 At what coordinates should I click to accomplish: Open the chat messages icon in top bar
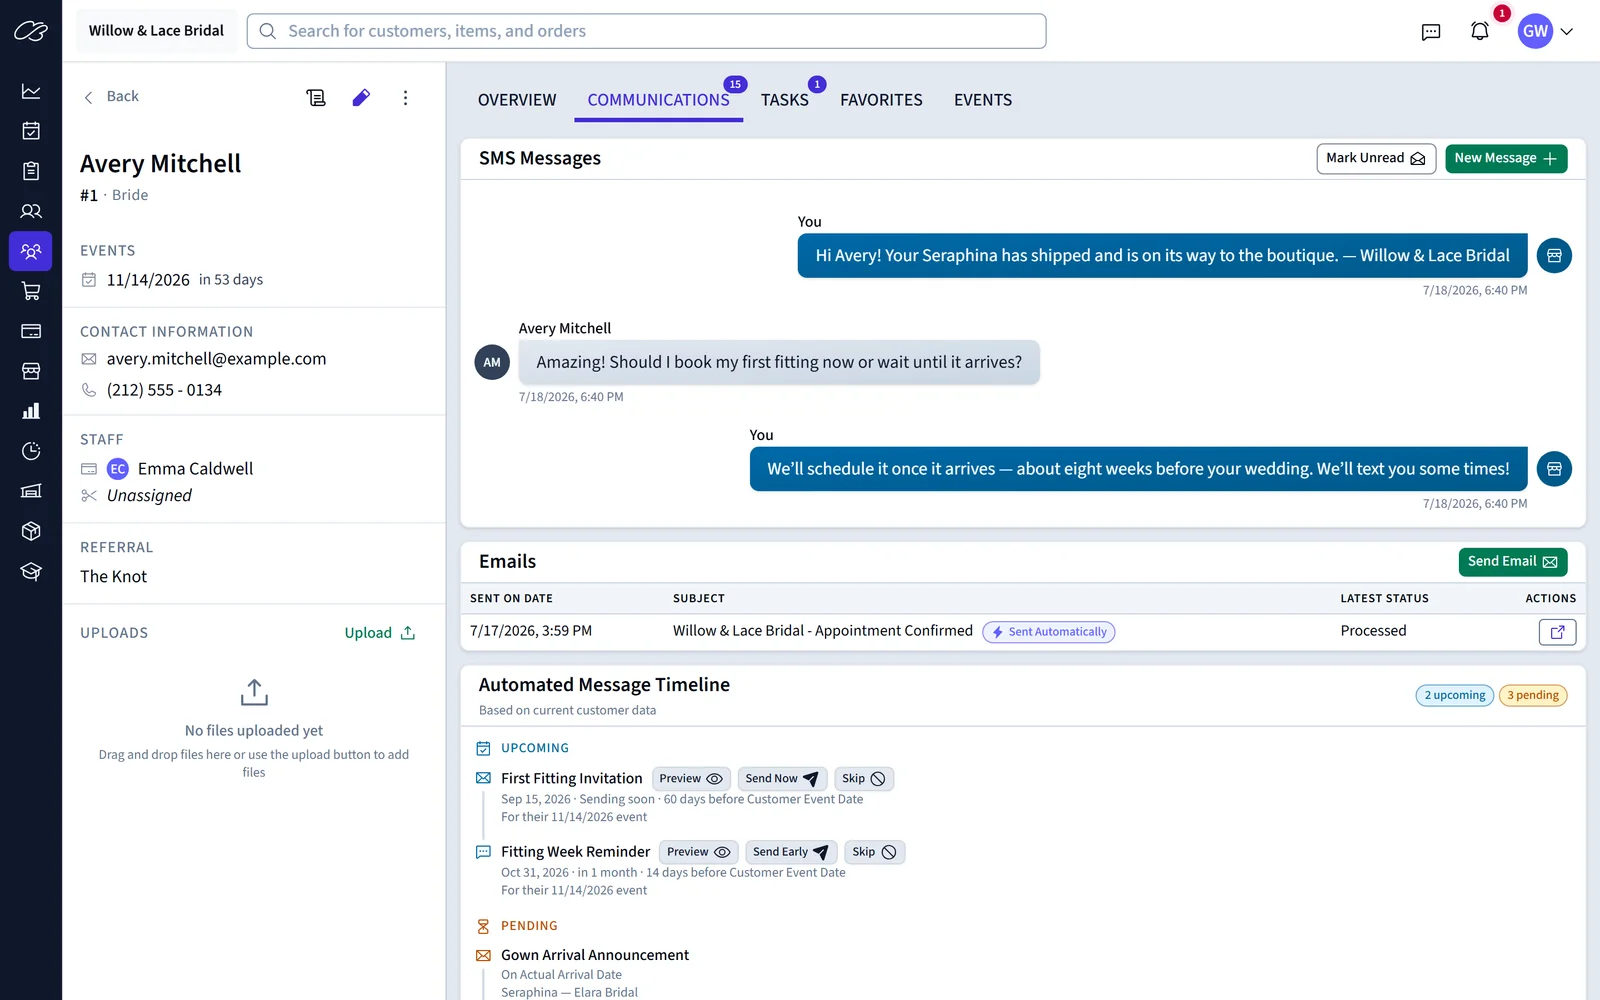(x=1431, y=31)
